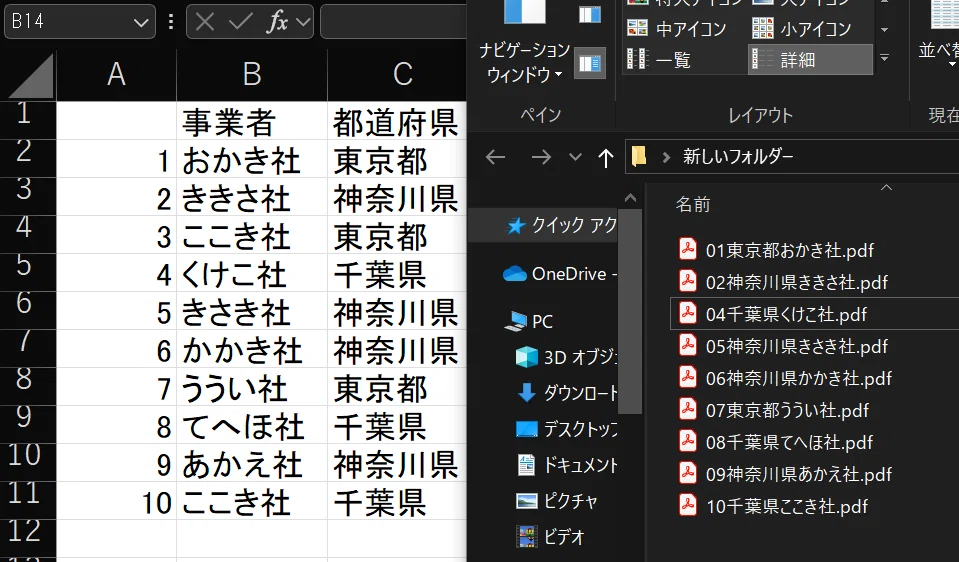
Task: Select cell かかき社 in column B
Action: click(x=252, y=349)
